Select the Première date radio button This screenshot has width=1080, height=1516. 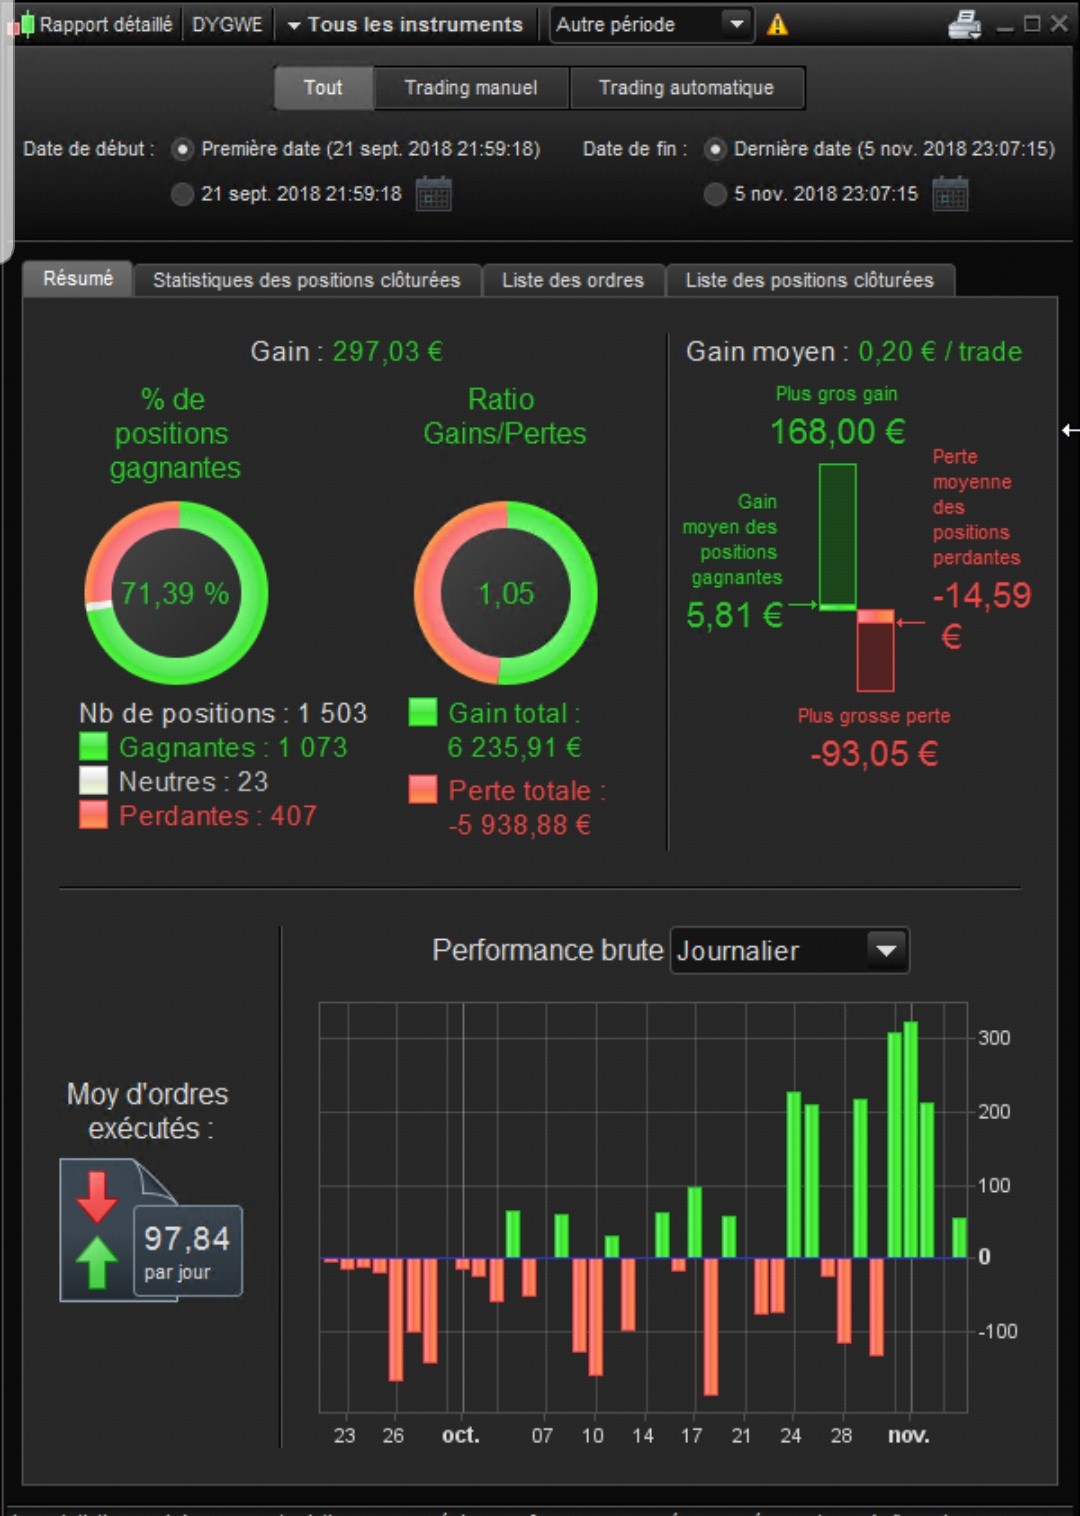coord(182,149)
